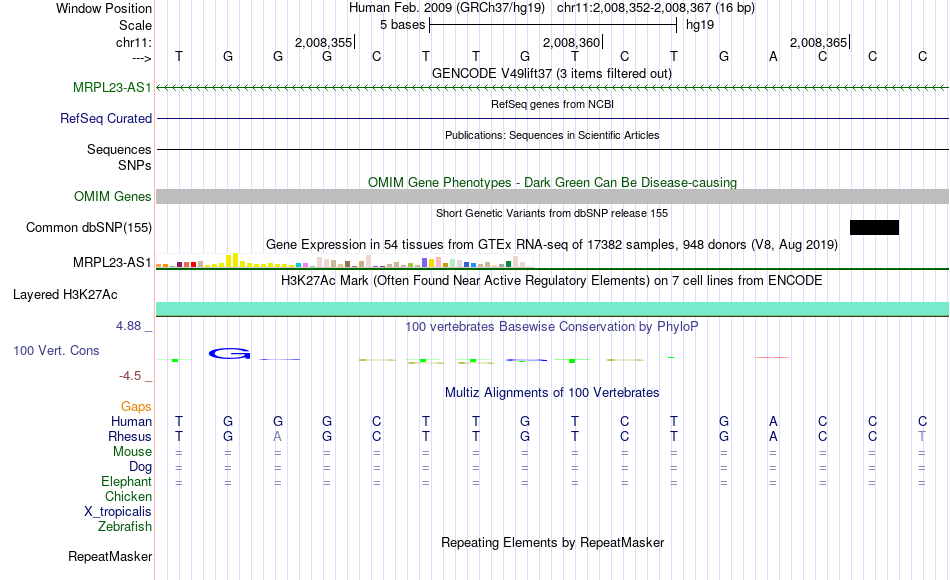Select the RefSeq Curated track label
Screen dimensions: 950x580
106,118
